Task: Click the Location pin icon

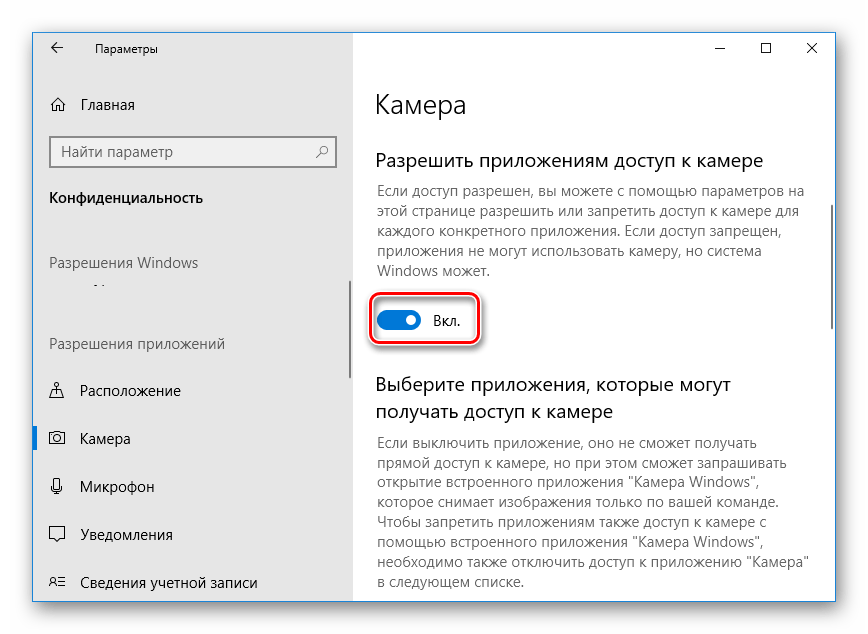Action: point(58,391)
